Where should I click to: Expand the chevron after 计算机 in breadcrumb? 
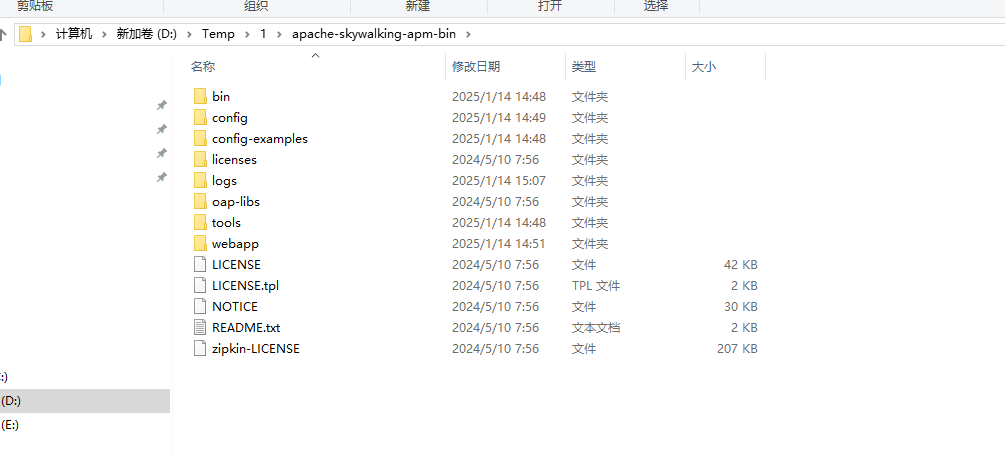pyautogui.click(x=103, y=34)
